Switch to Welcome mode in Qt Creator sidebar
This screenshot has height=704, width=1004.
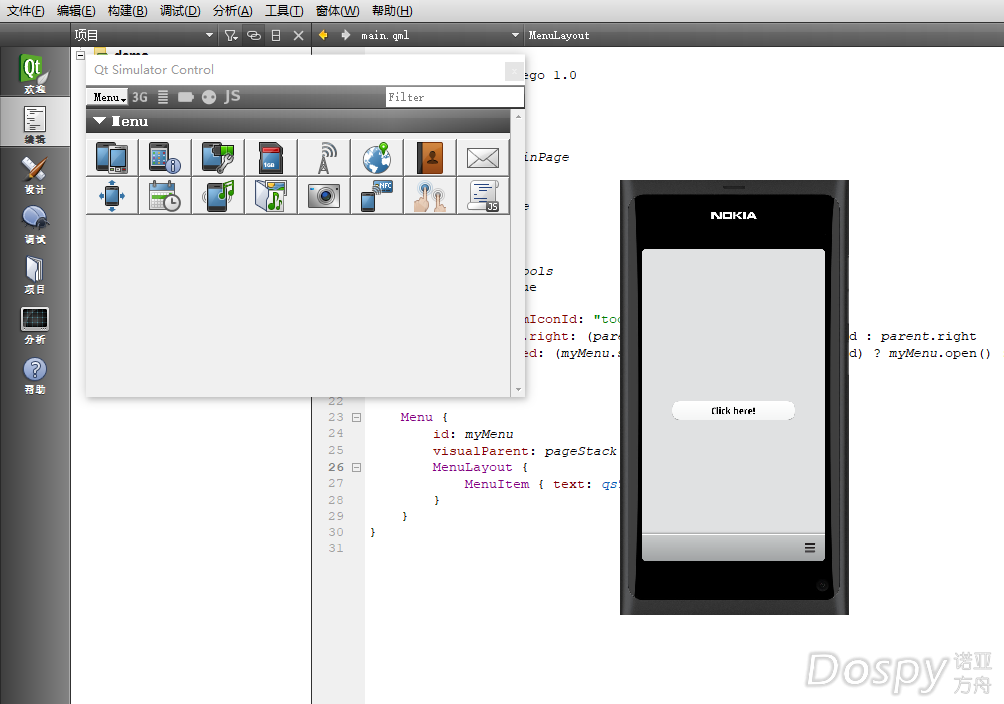(x=35, y=74)
